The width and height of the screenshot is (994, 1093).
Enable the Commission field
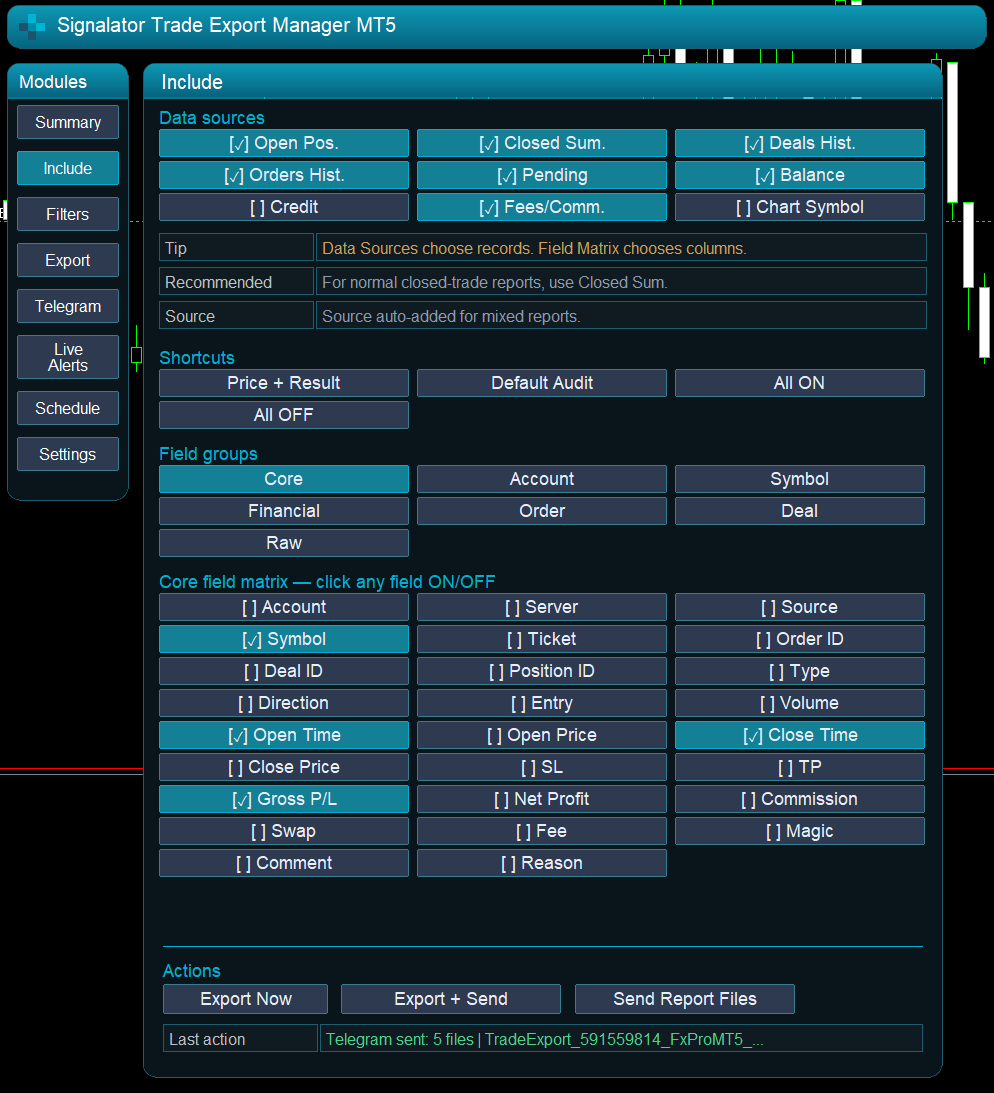800,800
